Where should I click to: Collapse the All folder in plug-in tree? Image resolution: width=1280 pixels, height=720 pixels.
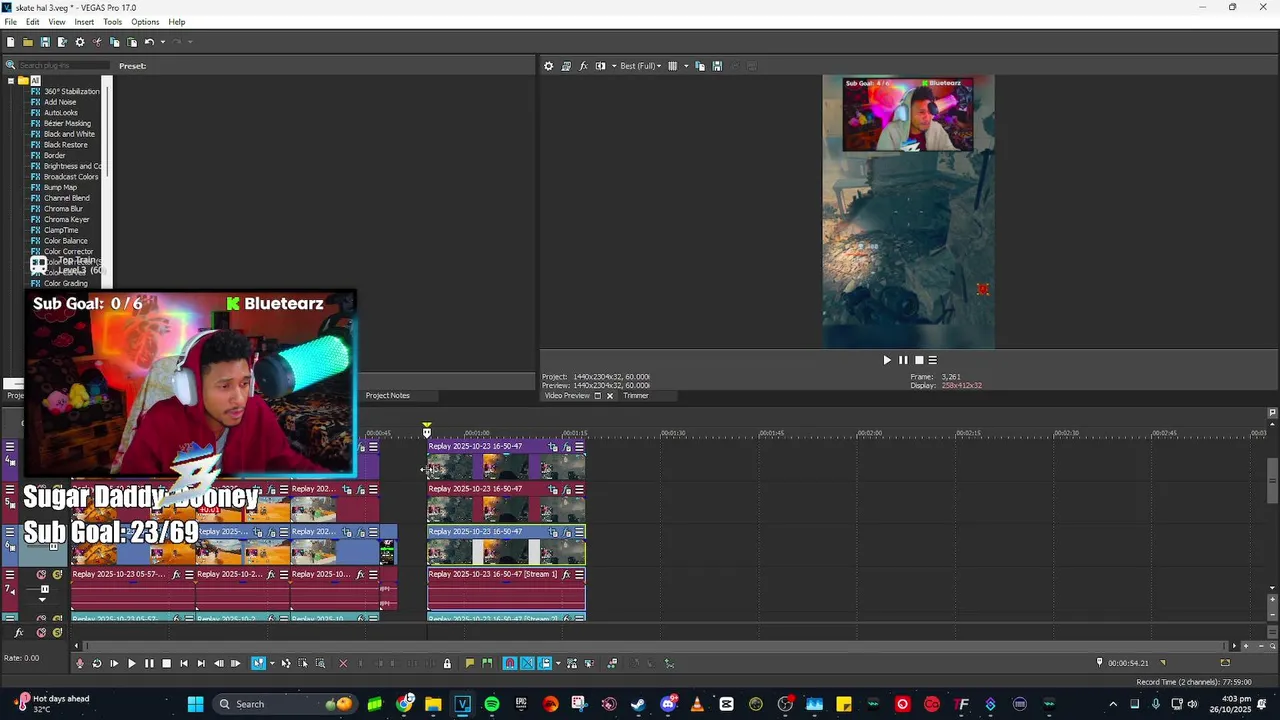point(11,81)
